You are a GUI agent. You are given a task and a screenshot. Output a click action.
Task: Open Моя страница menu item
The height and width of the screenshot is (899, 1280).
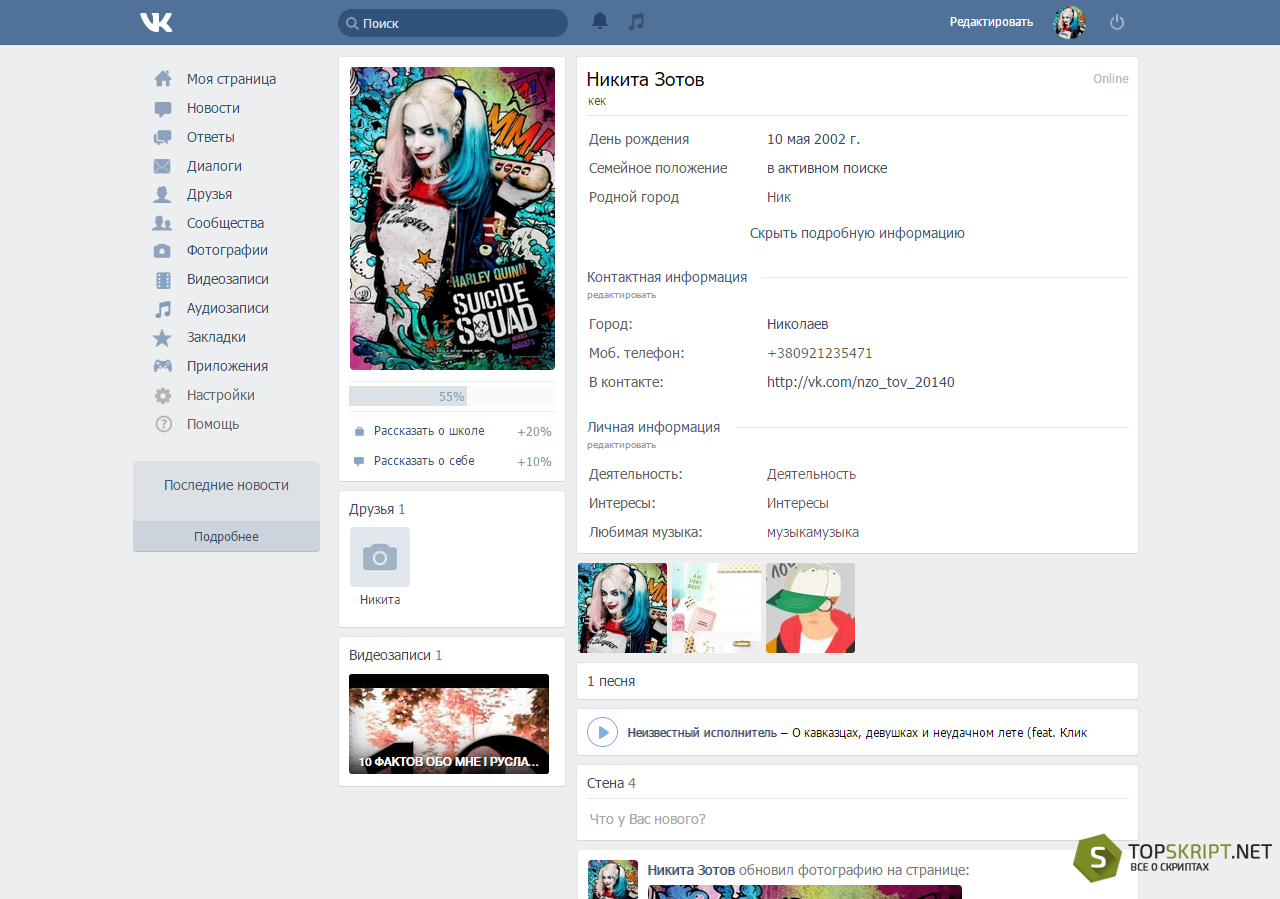tap(231, 79)
